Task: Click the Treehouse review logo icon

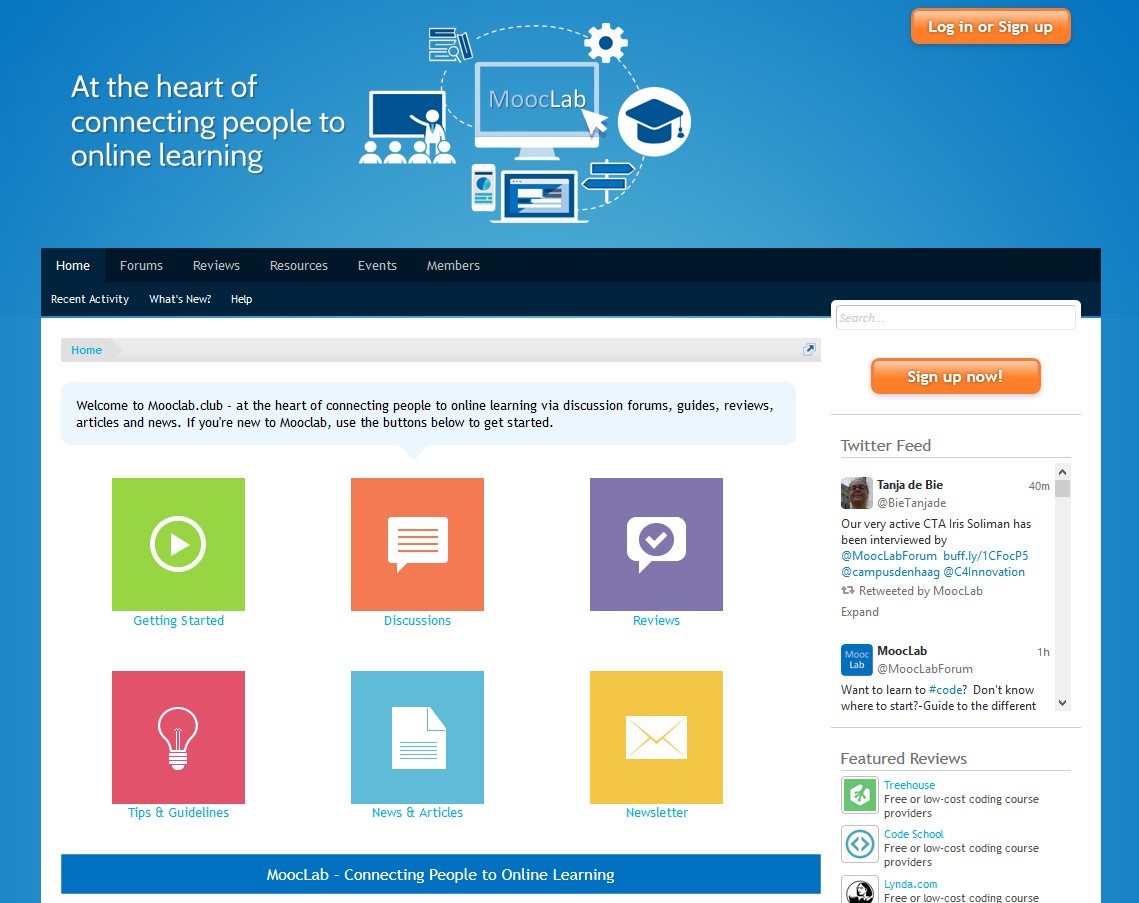Action: [x=860, y=795]
